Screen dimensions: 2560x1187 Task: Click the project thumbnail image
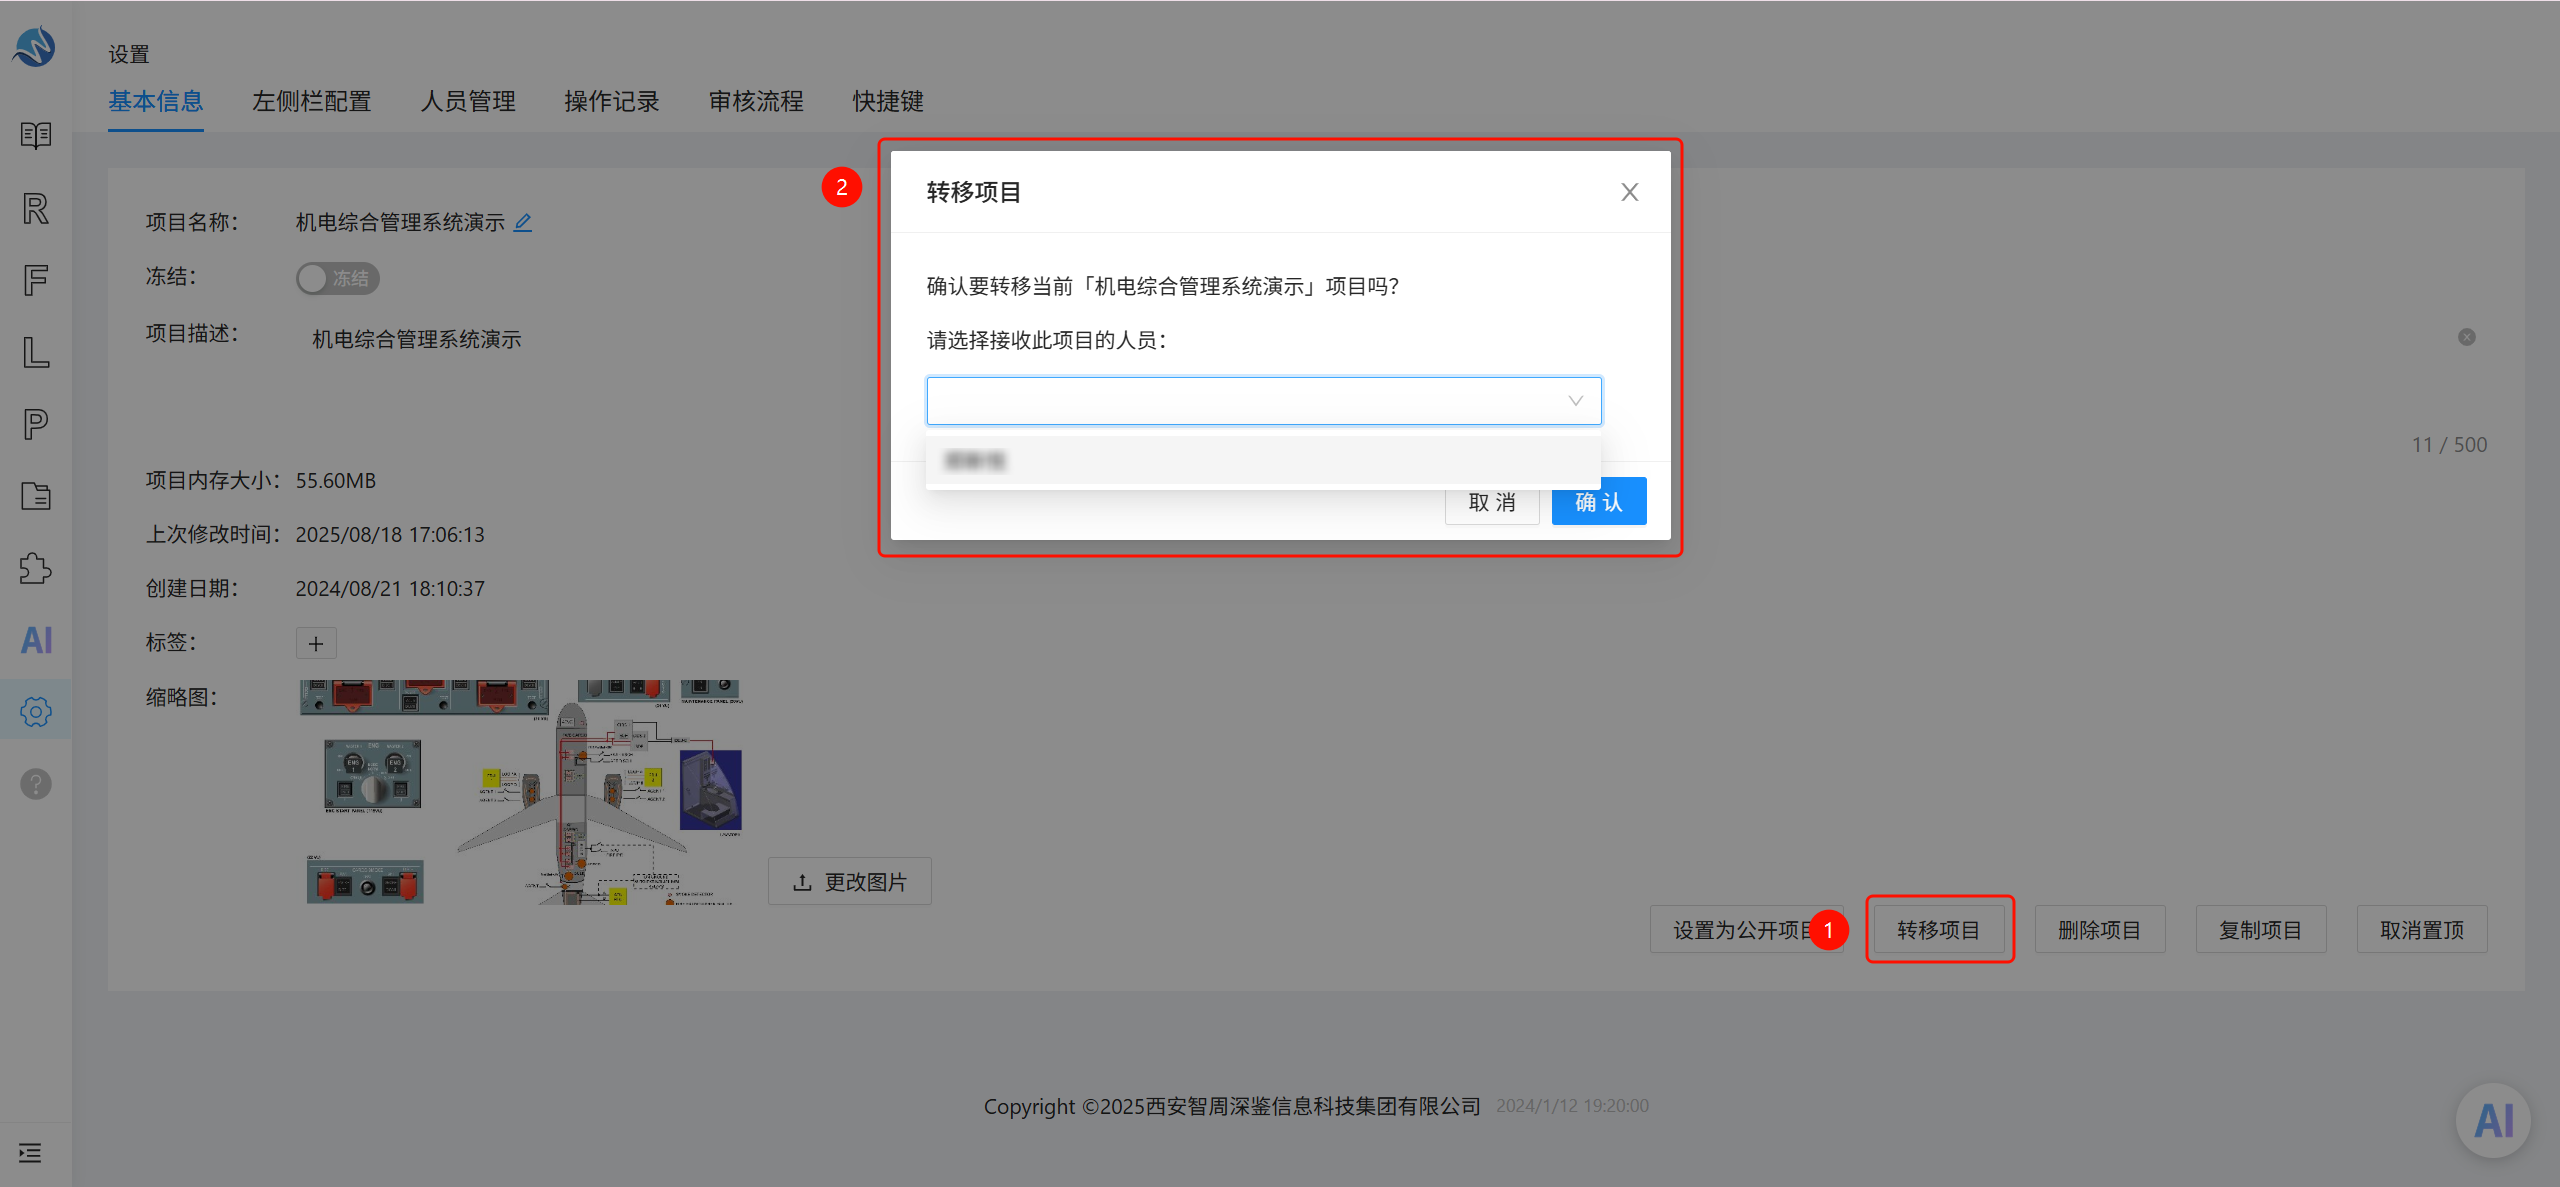point(522,793)
